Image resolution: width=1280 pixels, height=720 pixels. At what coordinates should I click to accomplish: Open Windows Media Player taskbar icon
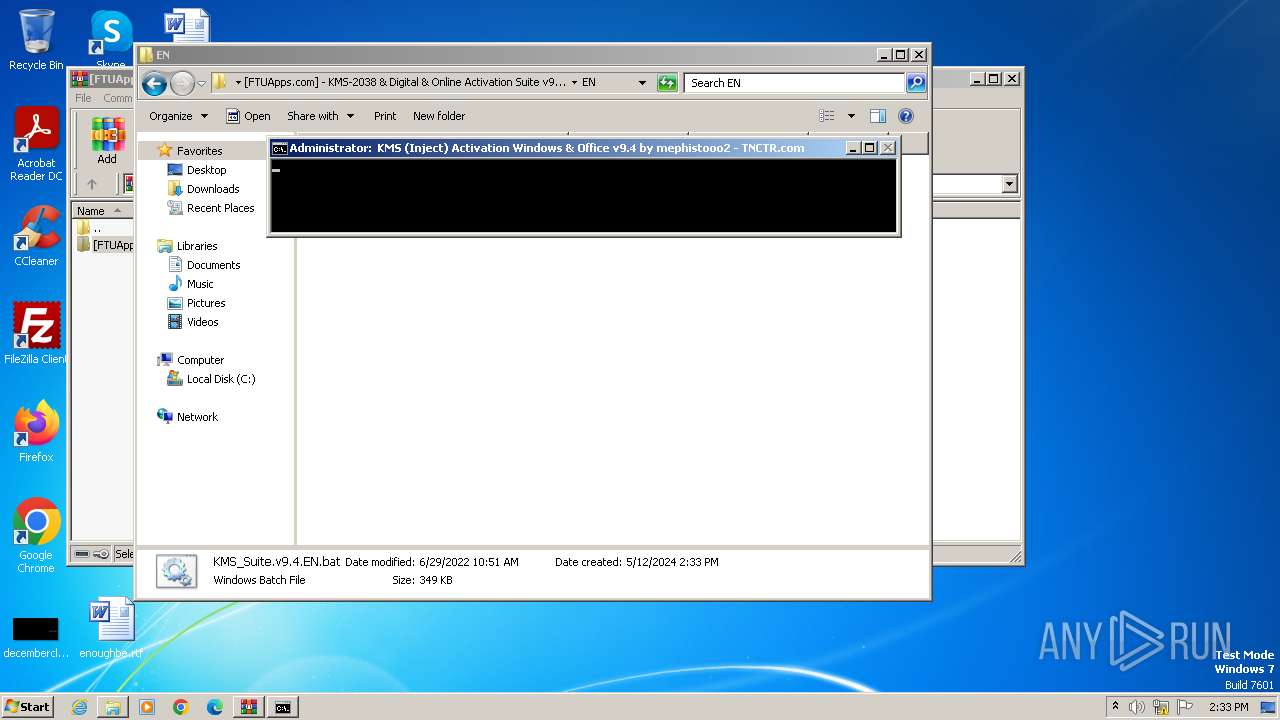[x=147, y=707]
